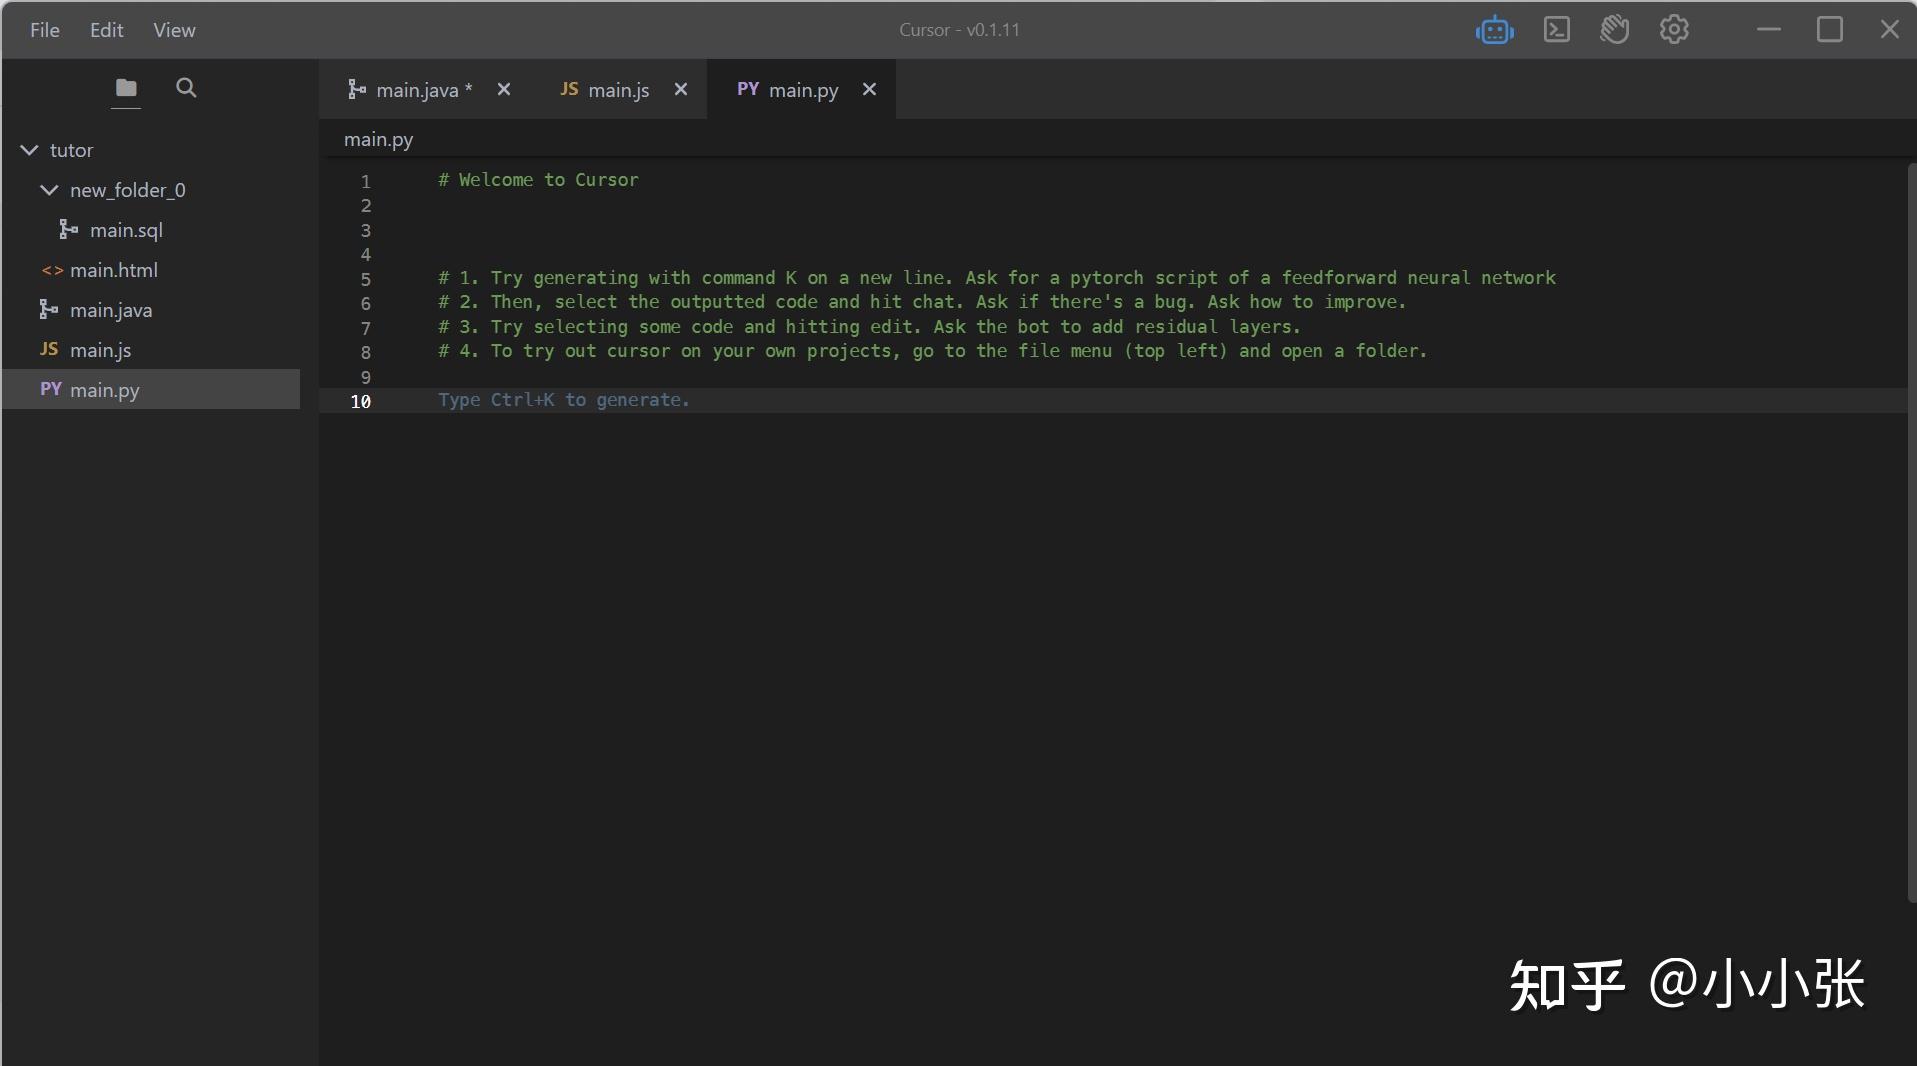Open the search magnifier icon
The height and width of the screenshot is (1066, 1917).
186,88
